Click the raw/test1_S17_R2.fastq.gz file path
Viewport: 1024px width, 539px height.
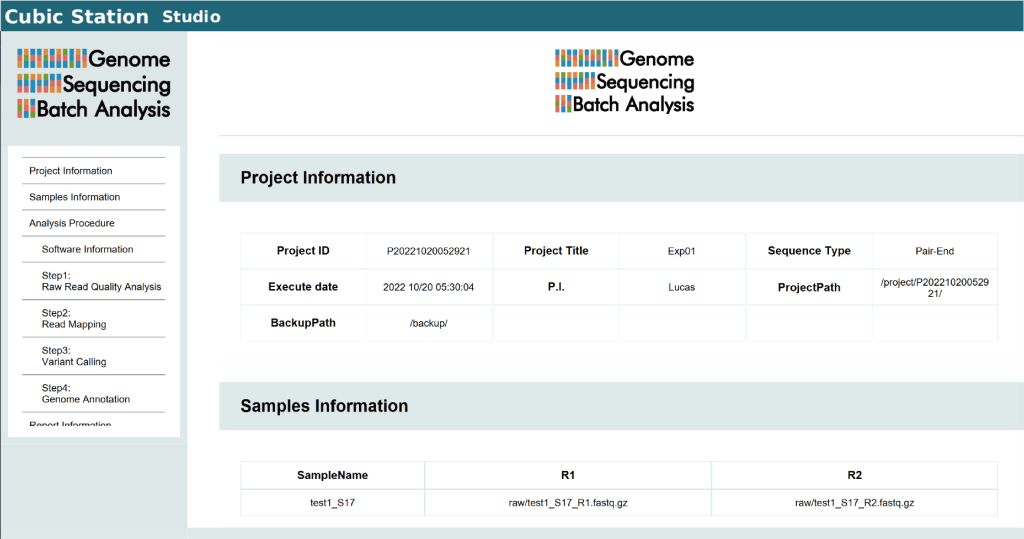[854, 503]
